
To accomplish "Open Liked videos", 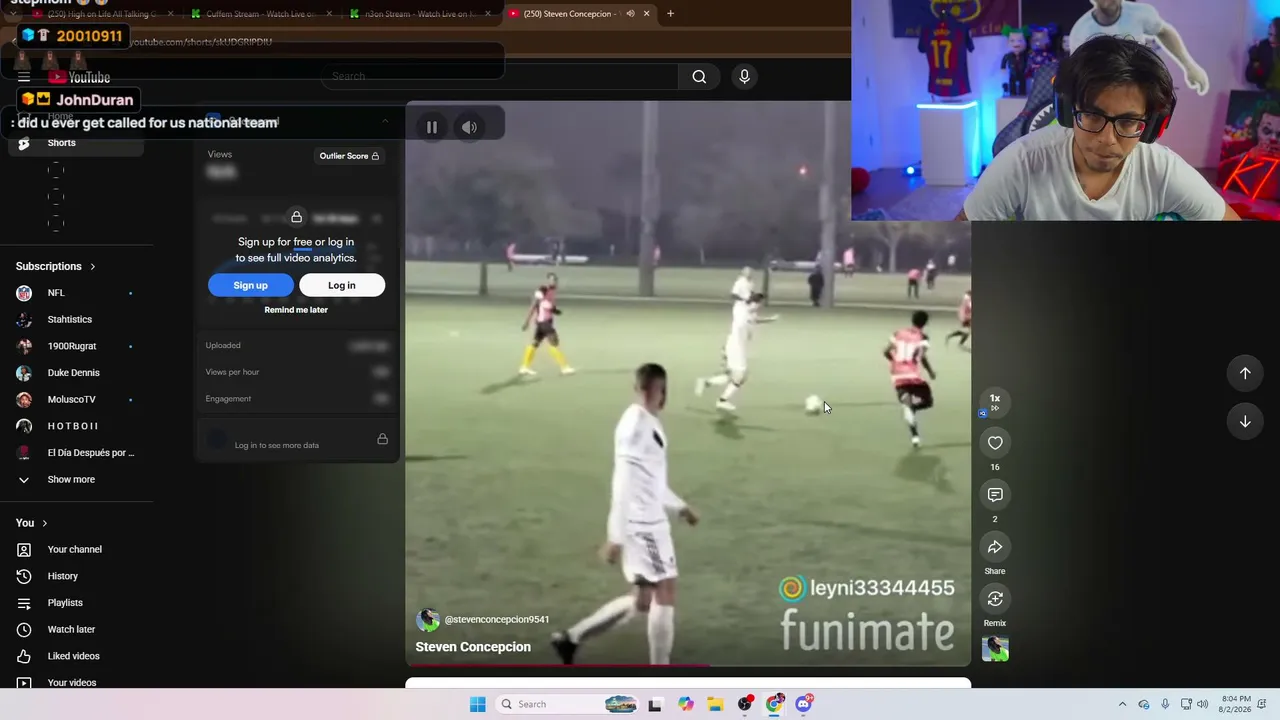I will point(72,656).
